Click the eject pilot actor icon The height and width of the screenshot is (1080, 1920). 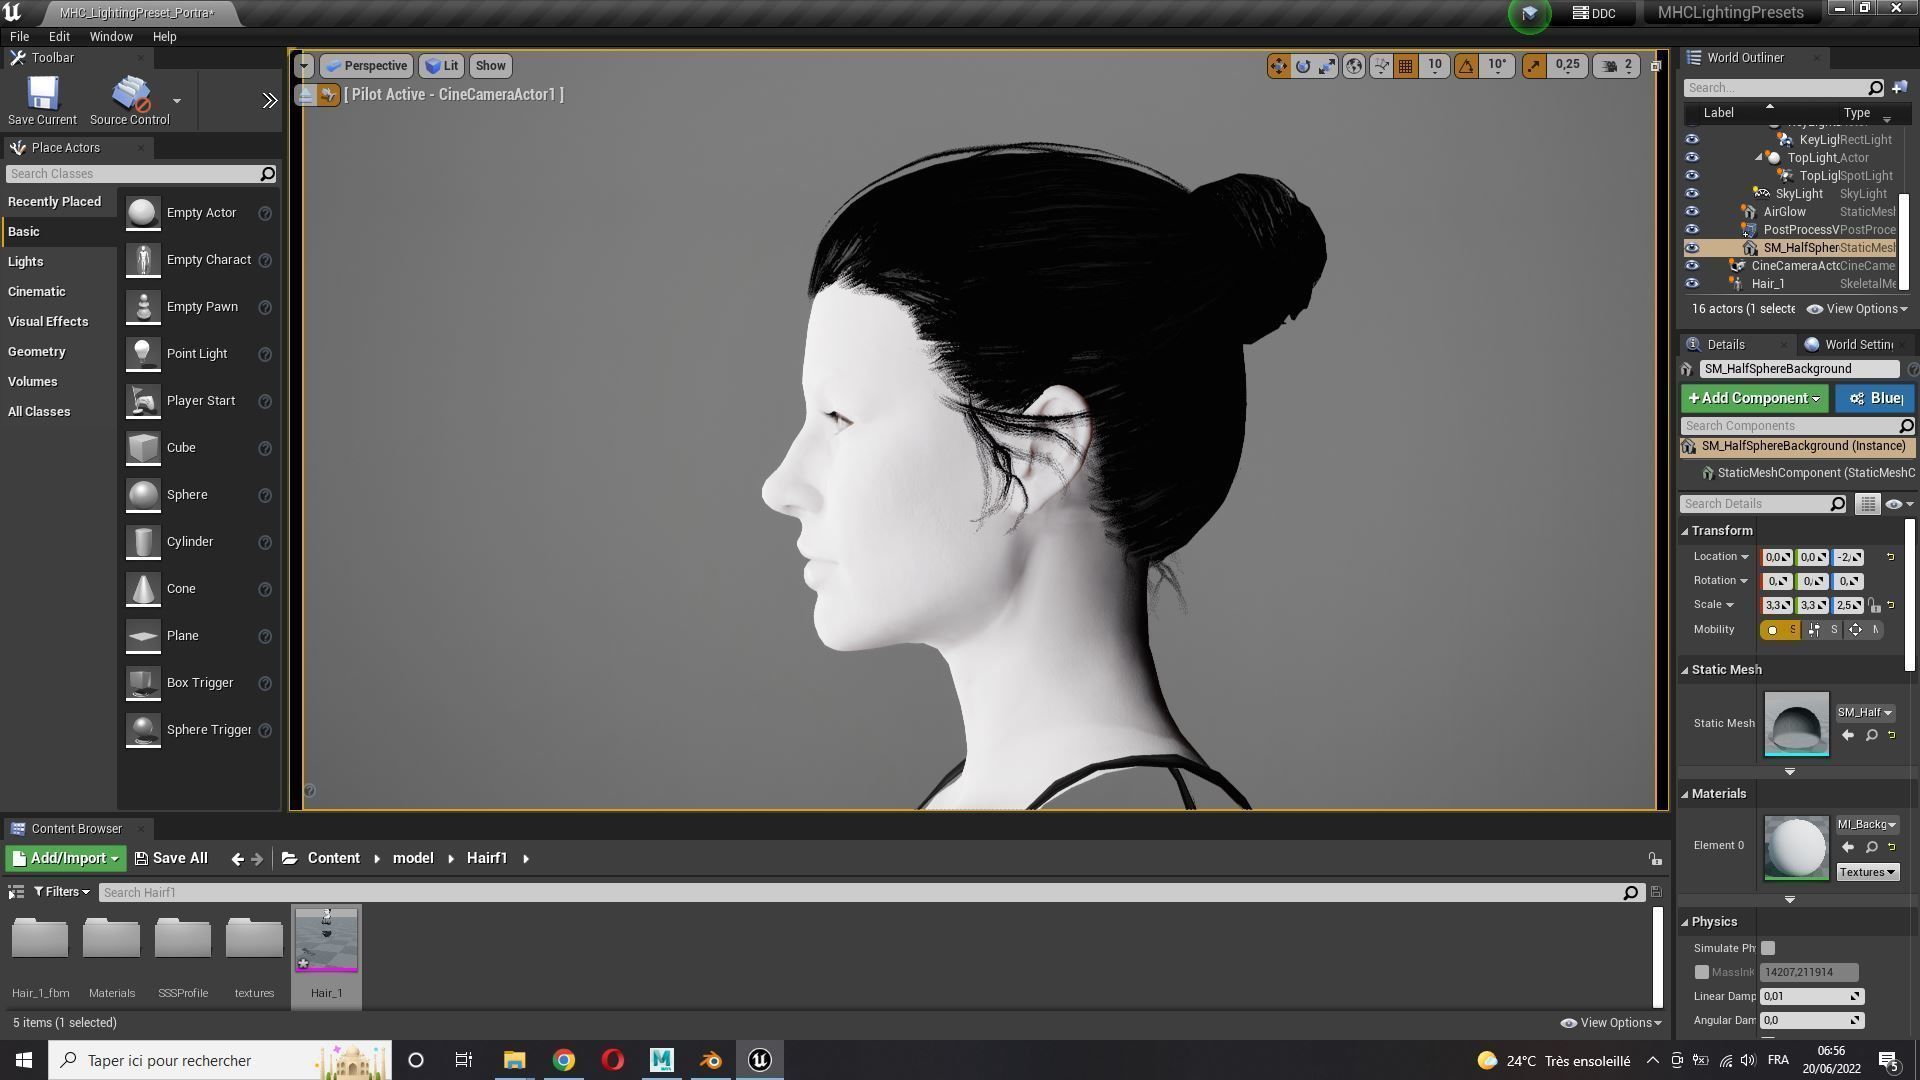[x=306, y=95]
